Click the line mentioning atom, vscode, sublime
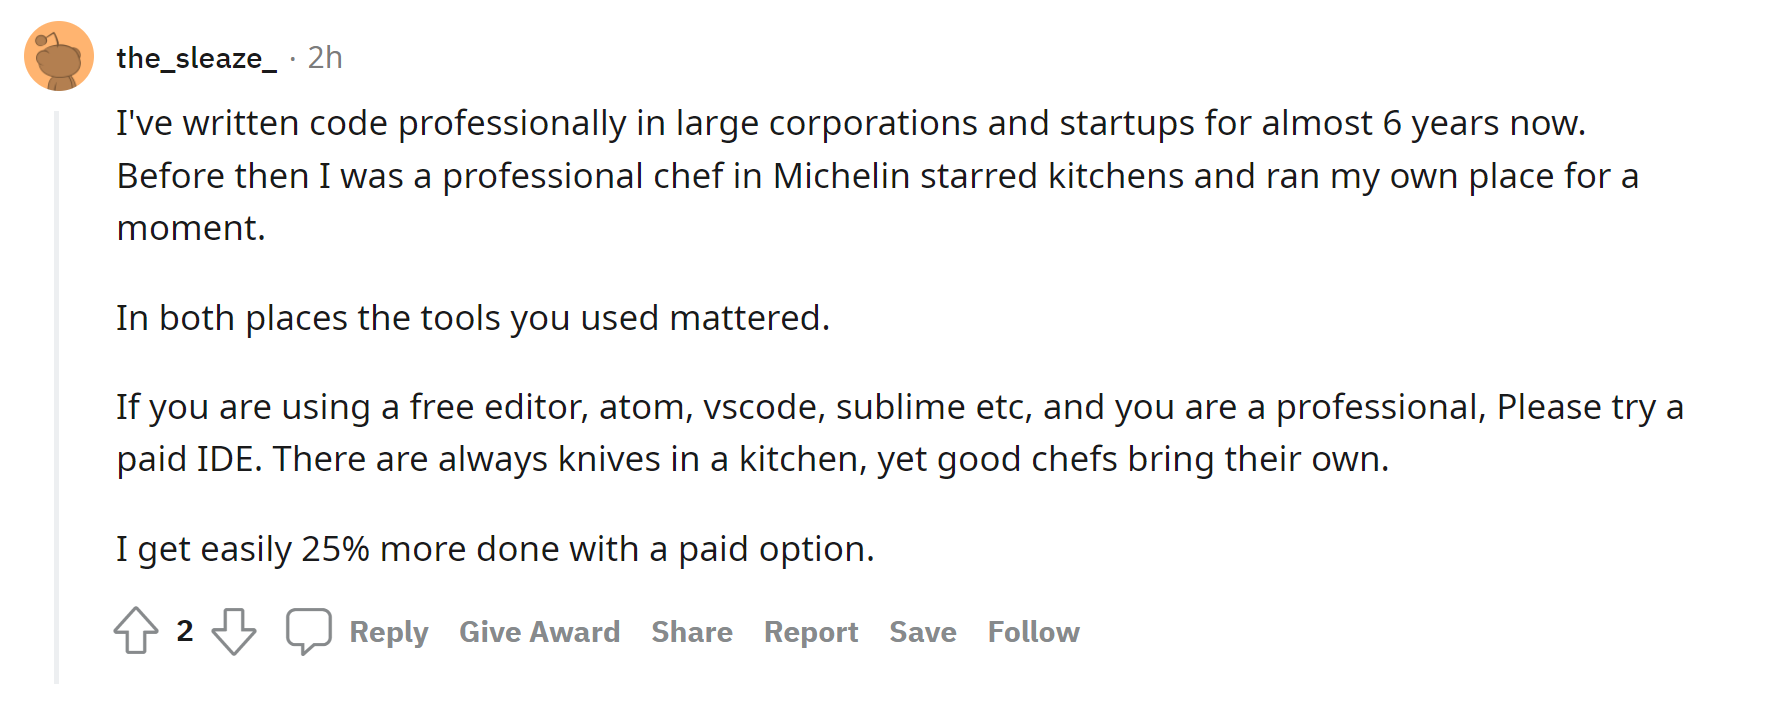1766x707 pixels. (x=900, y=407)
